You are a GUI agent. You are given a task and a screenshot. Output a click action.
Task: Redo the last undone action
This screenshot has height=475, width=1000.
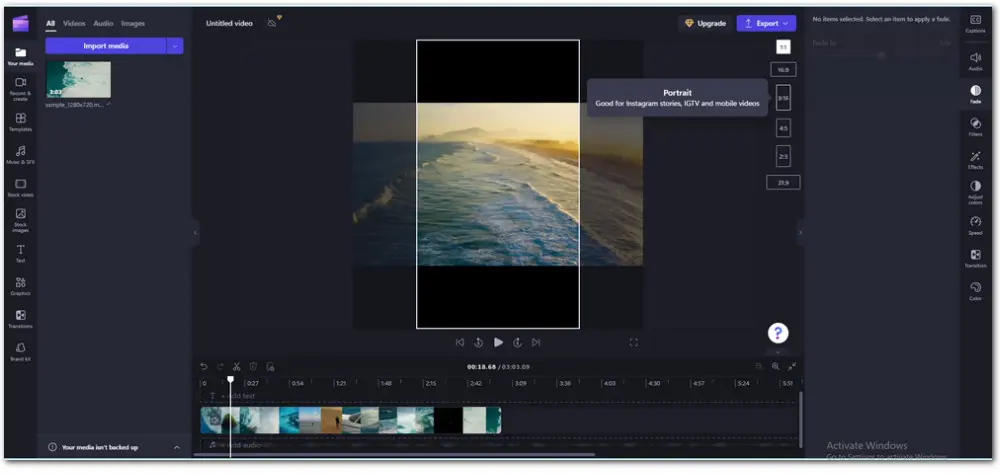pos(220,367)
